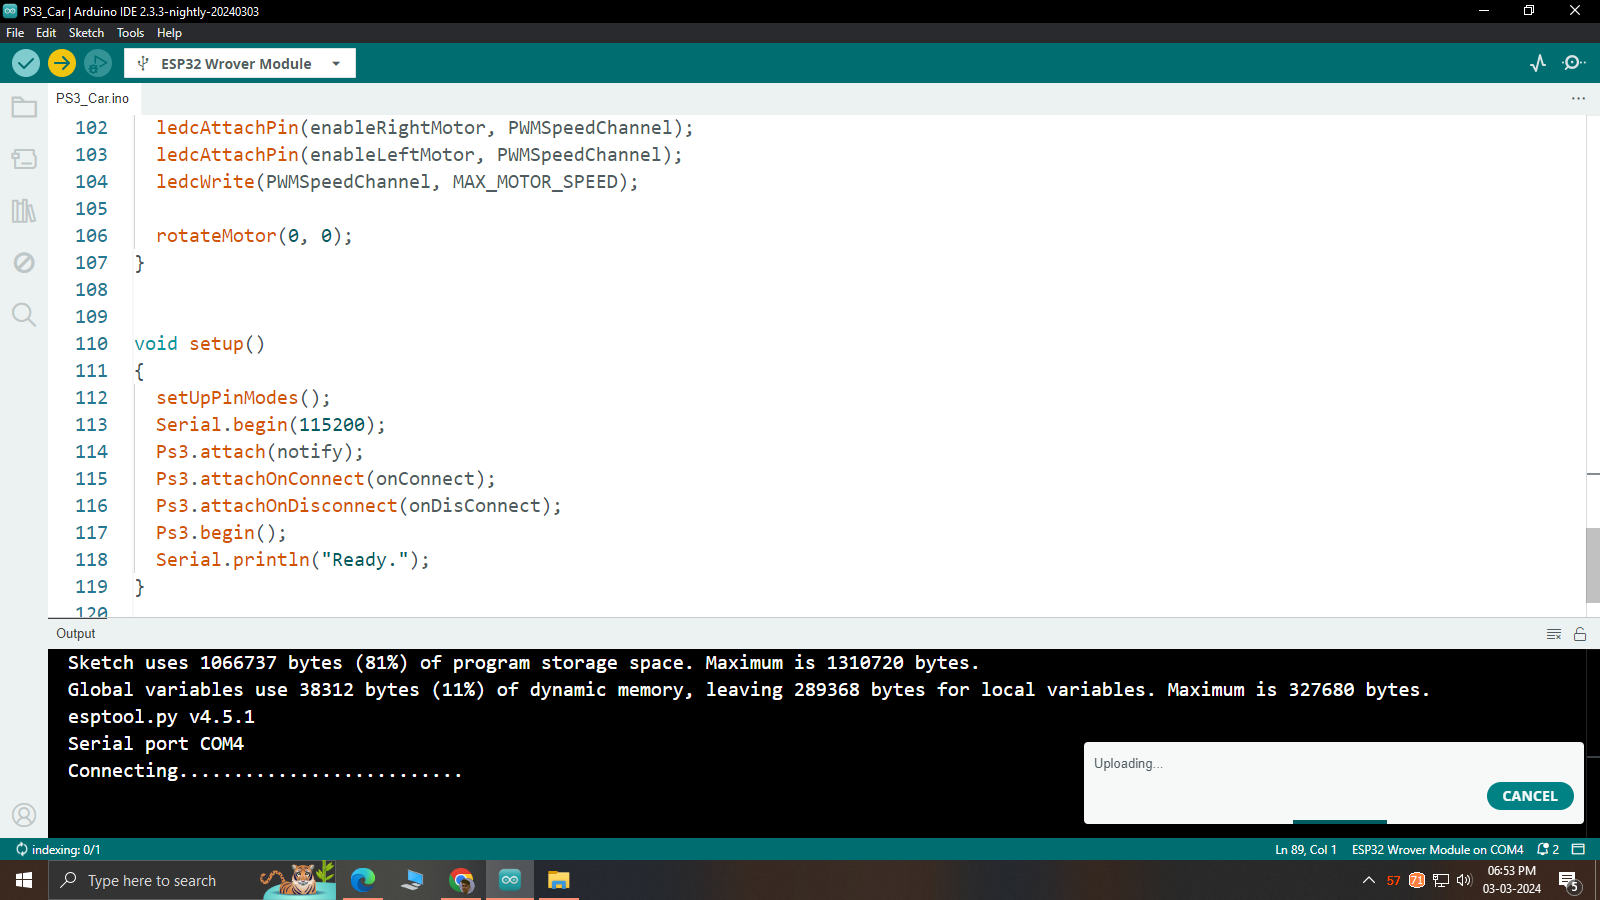Viewport: 1600px width, 900px height.
Task: Open the Library Manager sidebar
Action: pyautogui.click(x=24, y=211)
